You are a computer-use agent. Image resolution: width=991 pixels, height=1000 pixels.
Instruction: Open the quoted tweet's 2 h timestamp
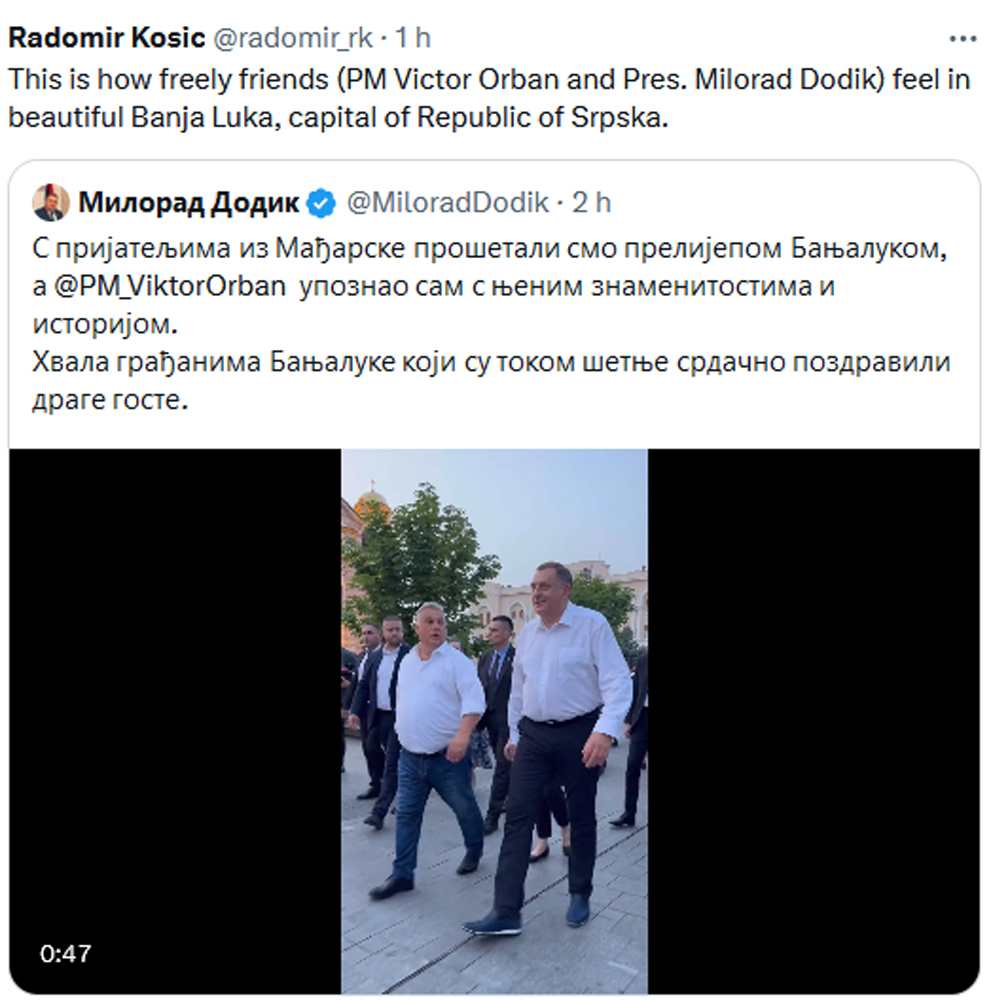(x=591, y=203)
